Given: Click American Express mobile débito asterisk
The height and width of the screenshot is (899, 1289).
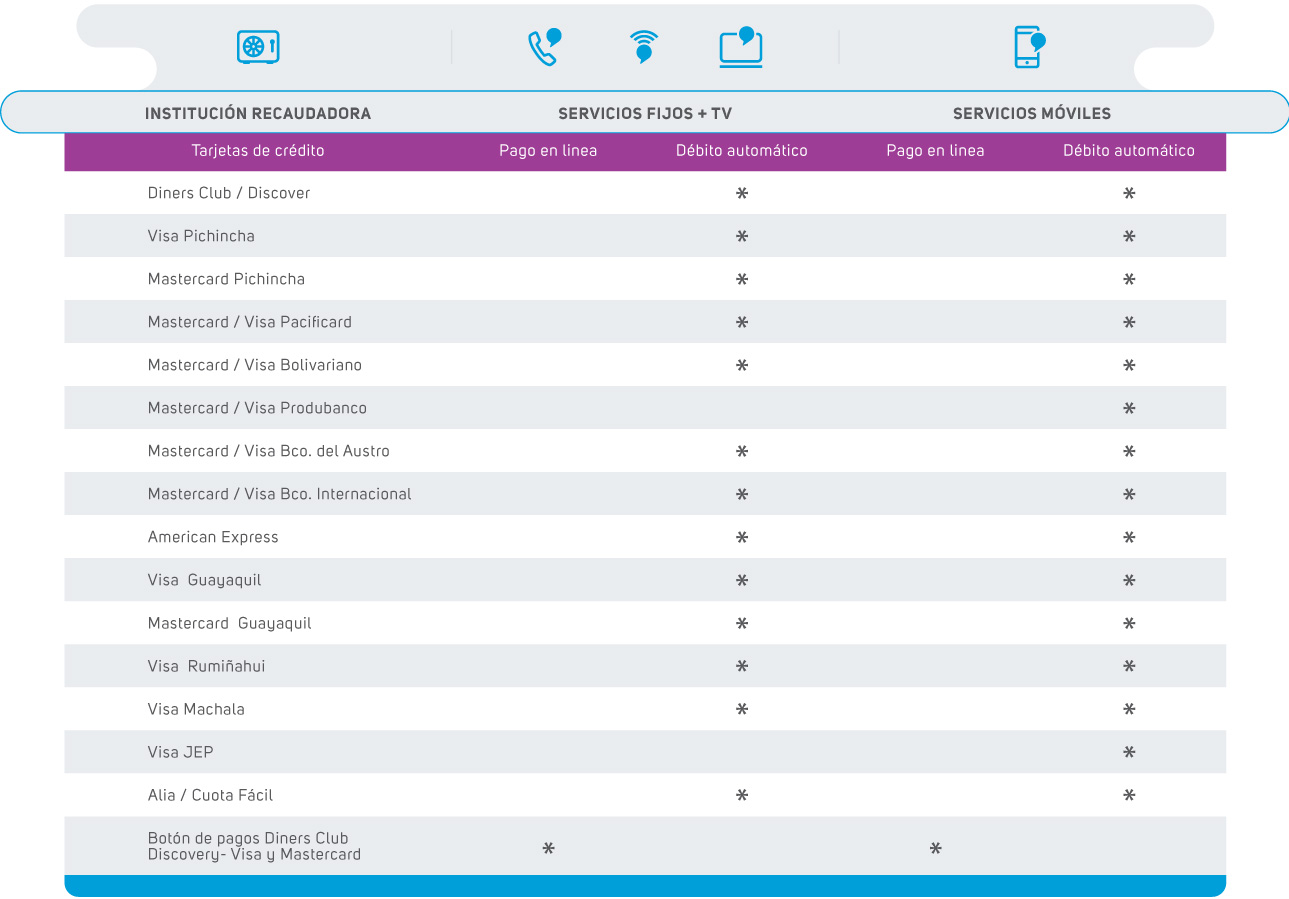Looking at the screenshot, I should pyautogui.click(x=1129, y=538).
